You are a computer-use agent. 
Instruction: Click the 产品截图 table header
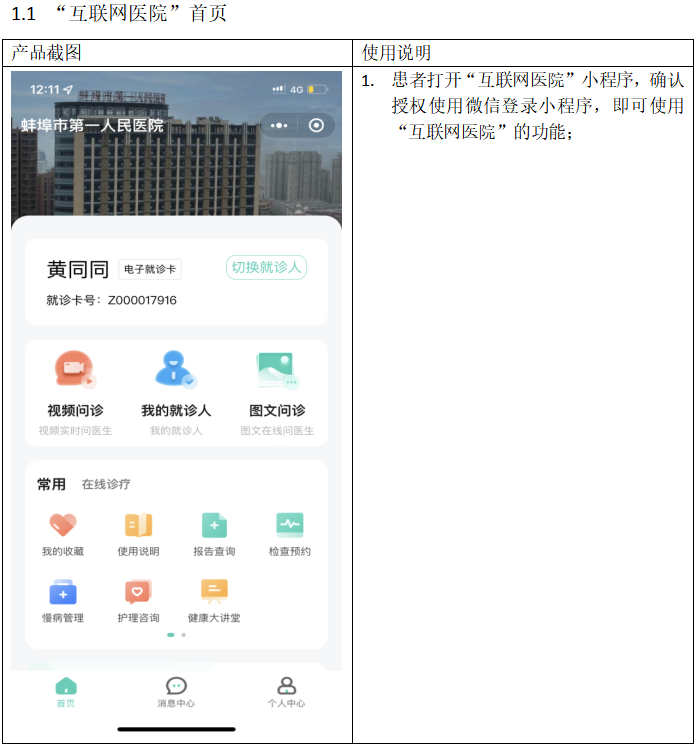click(x=46, y=53)
